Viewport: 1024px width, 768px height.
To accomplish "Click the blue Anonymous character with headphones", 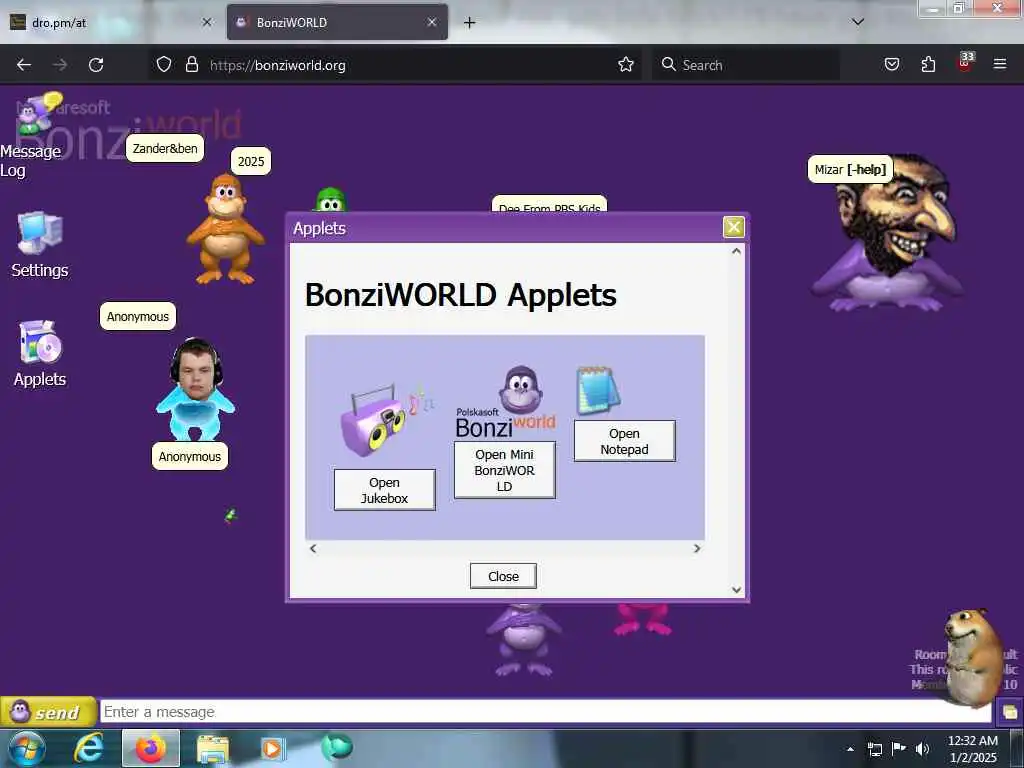I will (x=195, y=389).
